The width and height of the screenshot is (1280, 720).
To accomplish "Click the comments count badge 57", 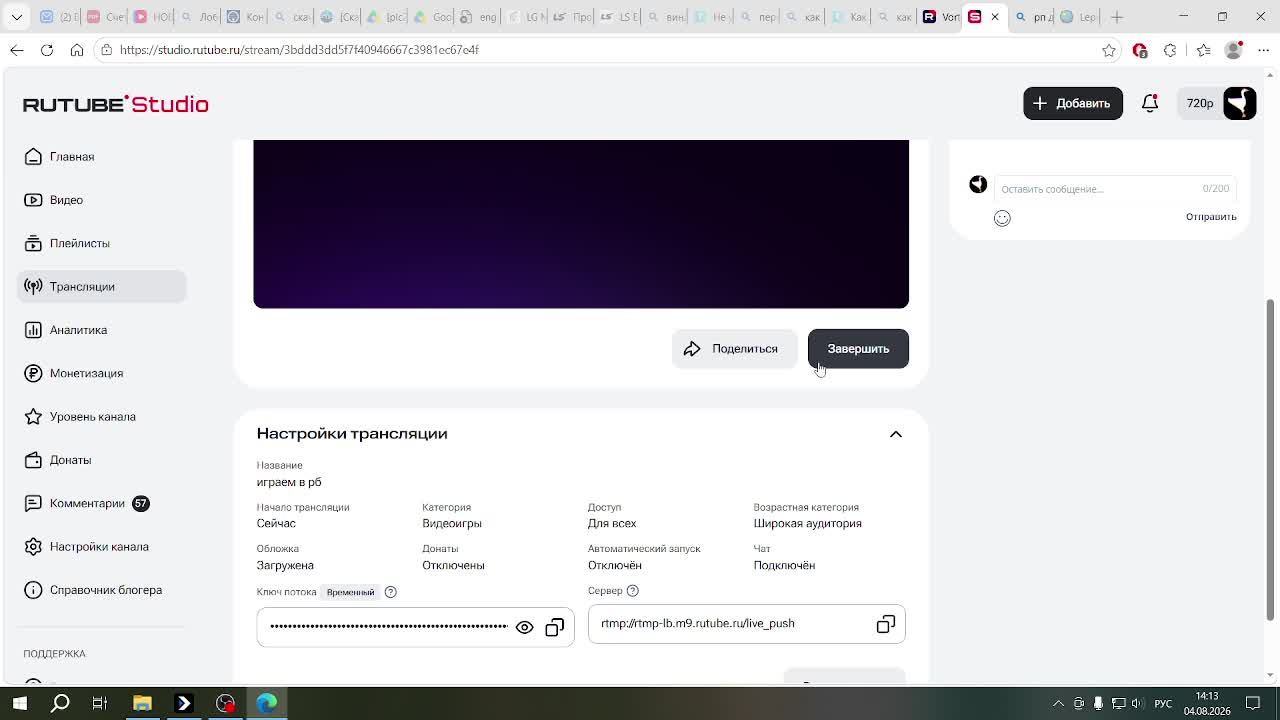I will click(141, 503).
